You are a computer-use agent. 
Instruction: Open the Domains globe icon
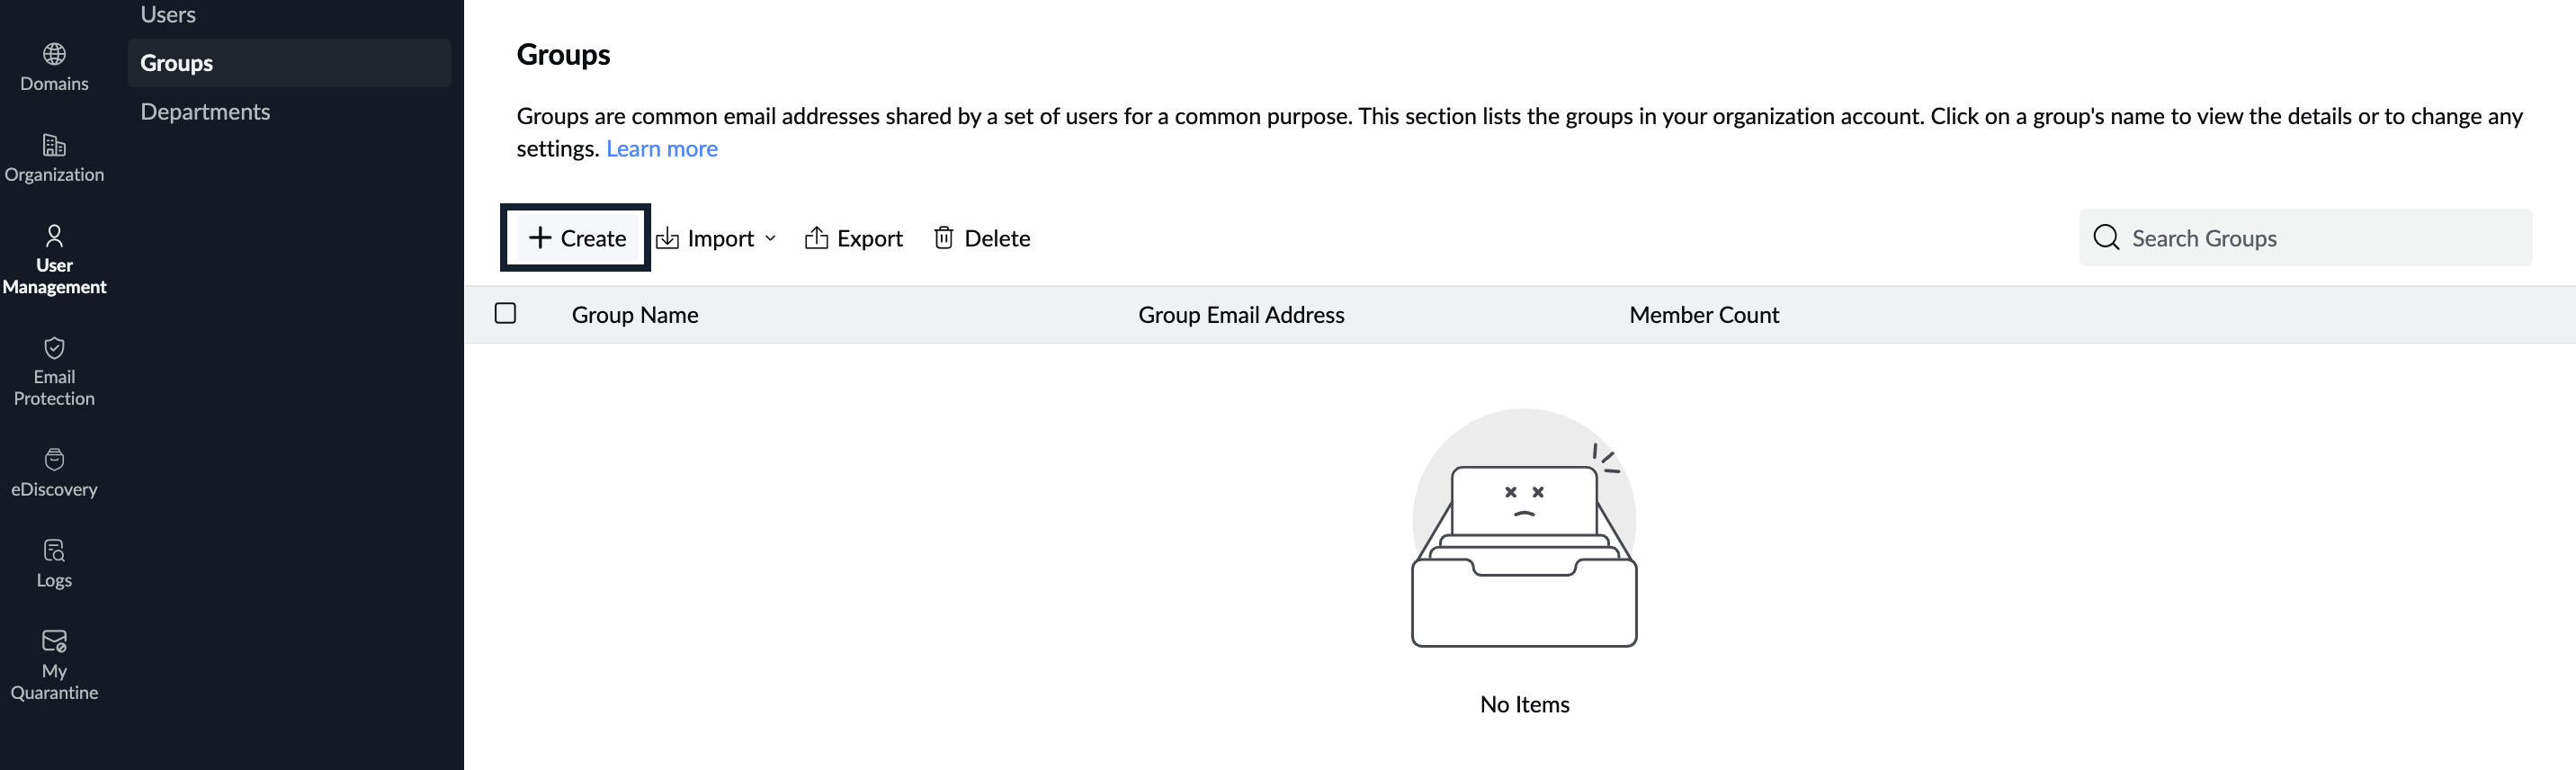[54, 54]
